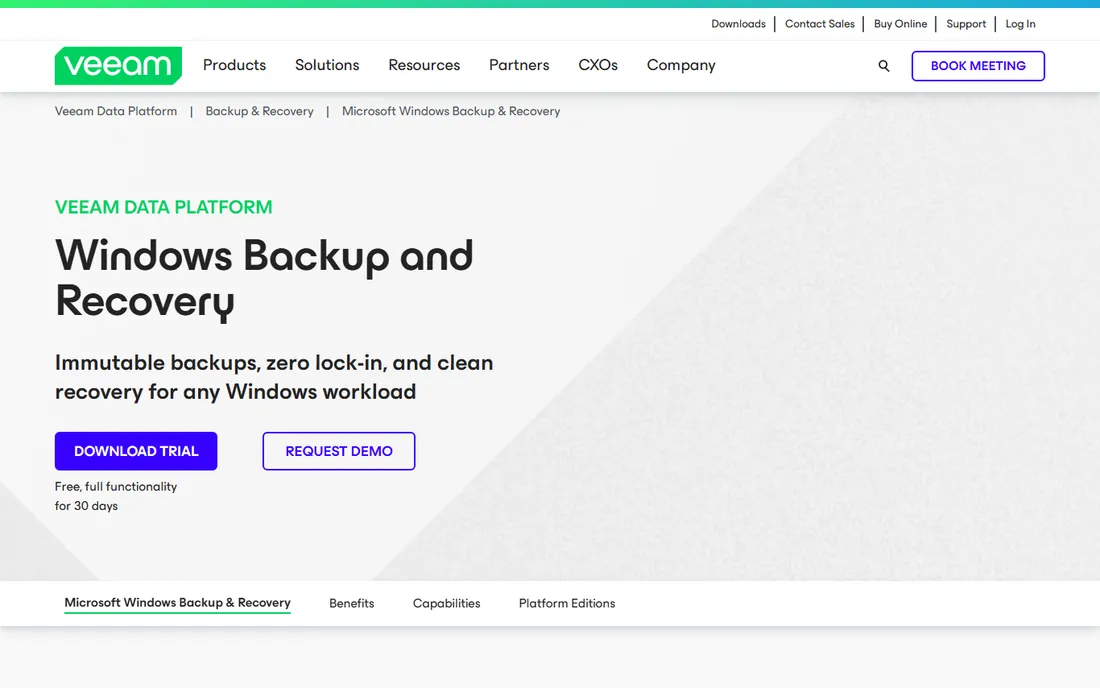Image resolution: width=1100 pixels, height=688 pixels.
Task: Open the Products menu
Action: (x=234, y=65)
